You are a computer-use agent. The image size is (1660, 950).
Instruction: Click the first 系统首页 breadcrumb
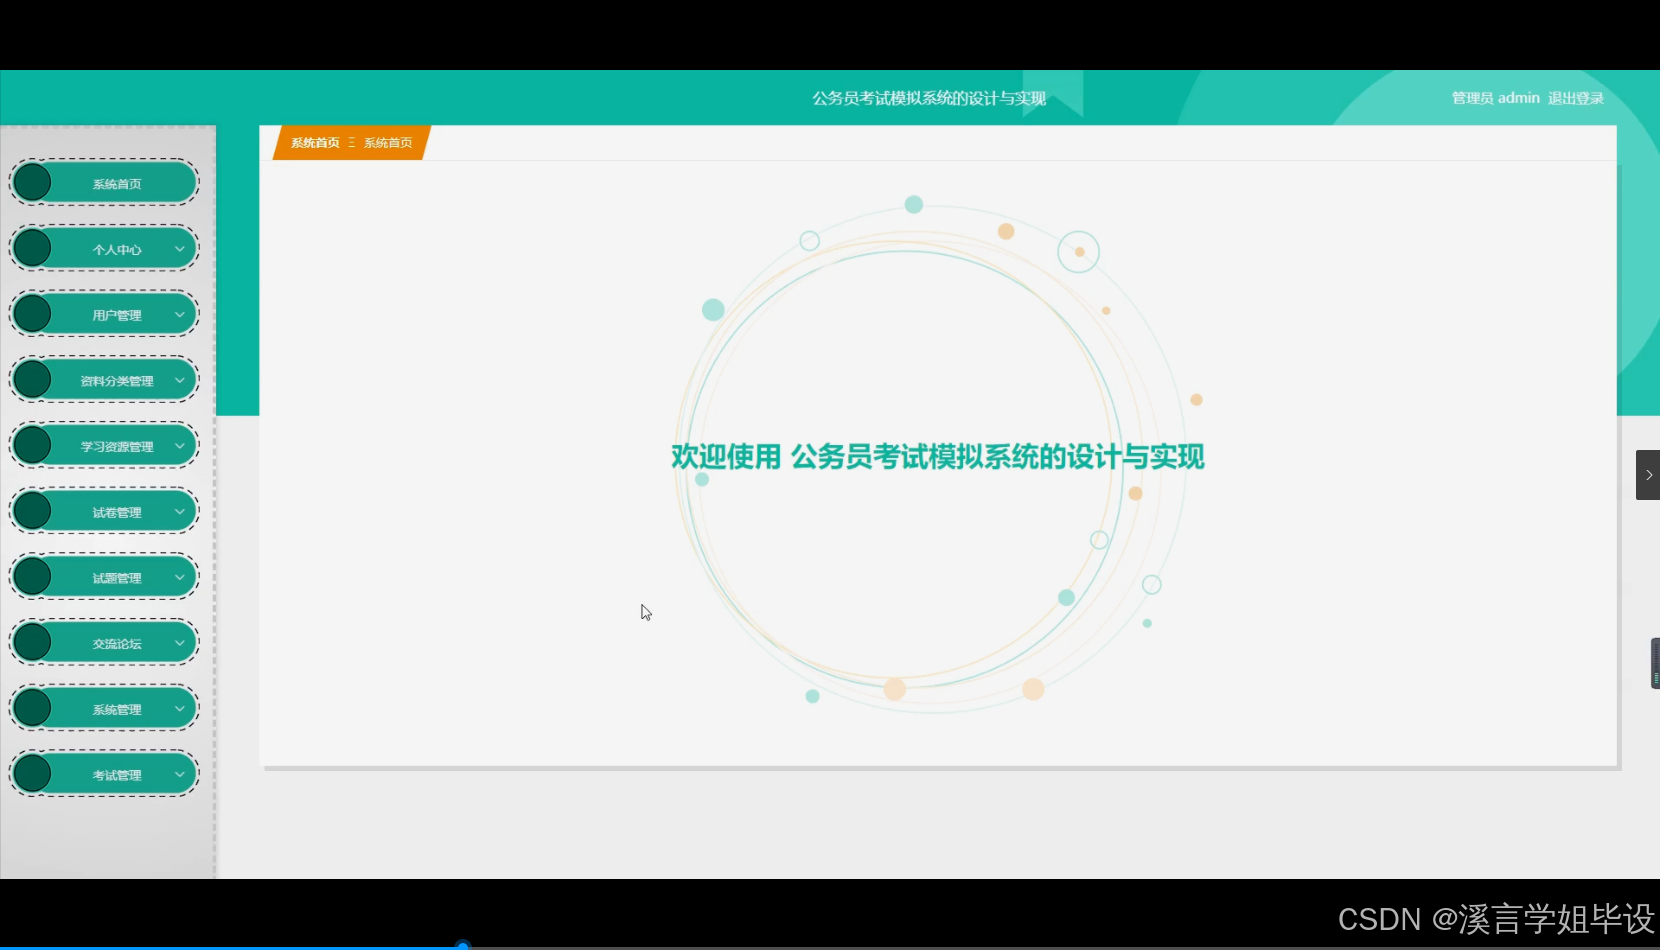pos(315,143)
